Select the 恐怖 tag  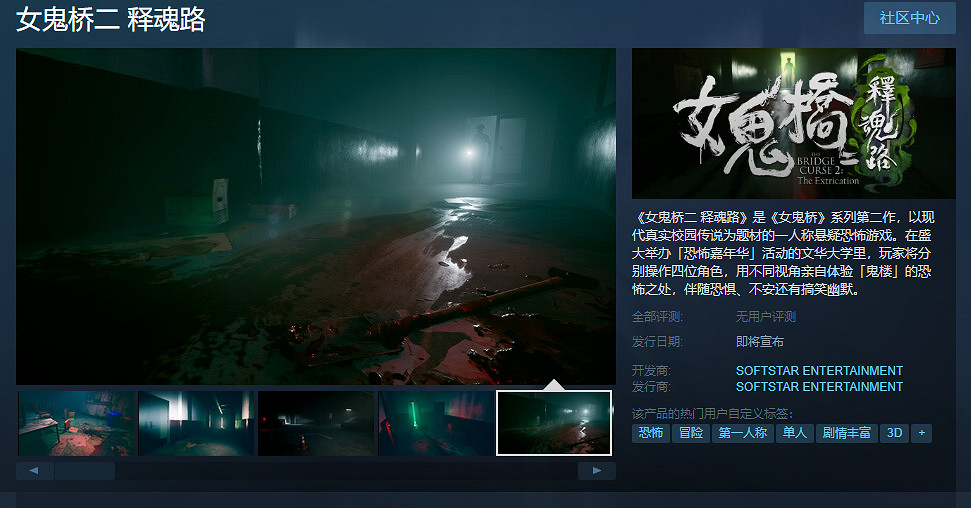pos(651,433)
